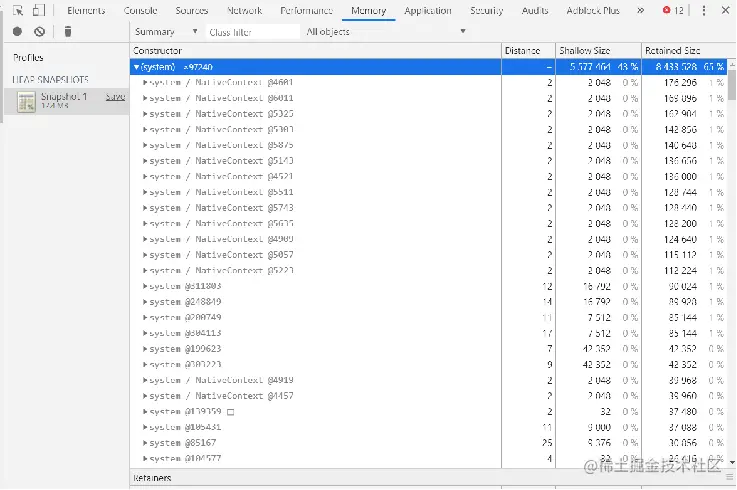Screen dimensions: 737x490
Task: Open the Adblock Plus tab
Action: pyautogui.click(x=593, y=10)
